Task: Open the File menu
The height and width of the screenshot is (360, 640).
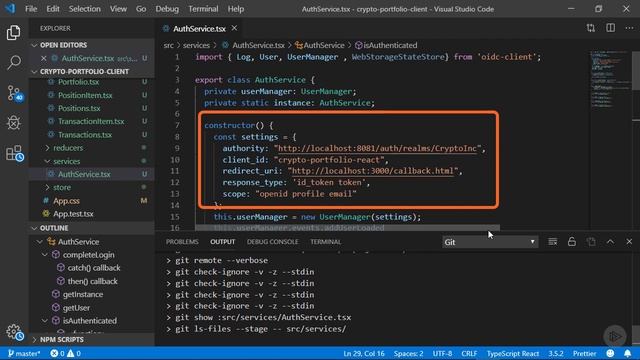Action: (31, 9)
